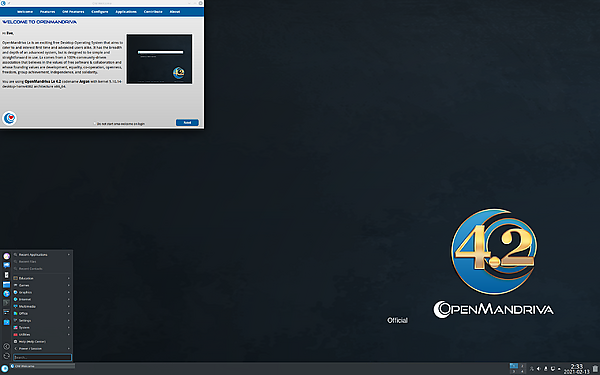The width and height of the screenshot is (600, 375).
Task: Open the trash icon in the panel
Action: 595,369
